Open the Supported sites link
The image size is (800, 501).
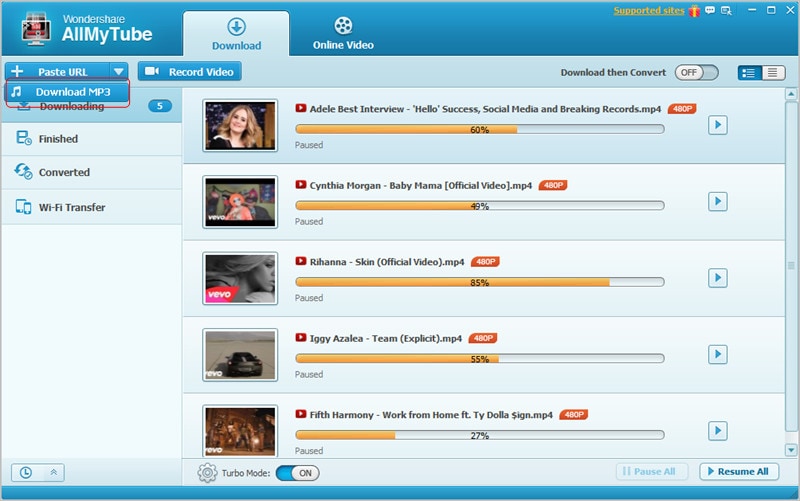coord(648,11)
